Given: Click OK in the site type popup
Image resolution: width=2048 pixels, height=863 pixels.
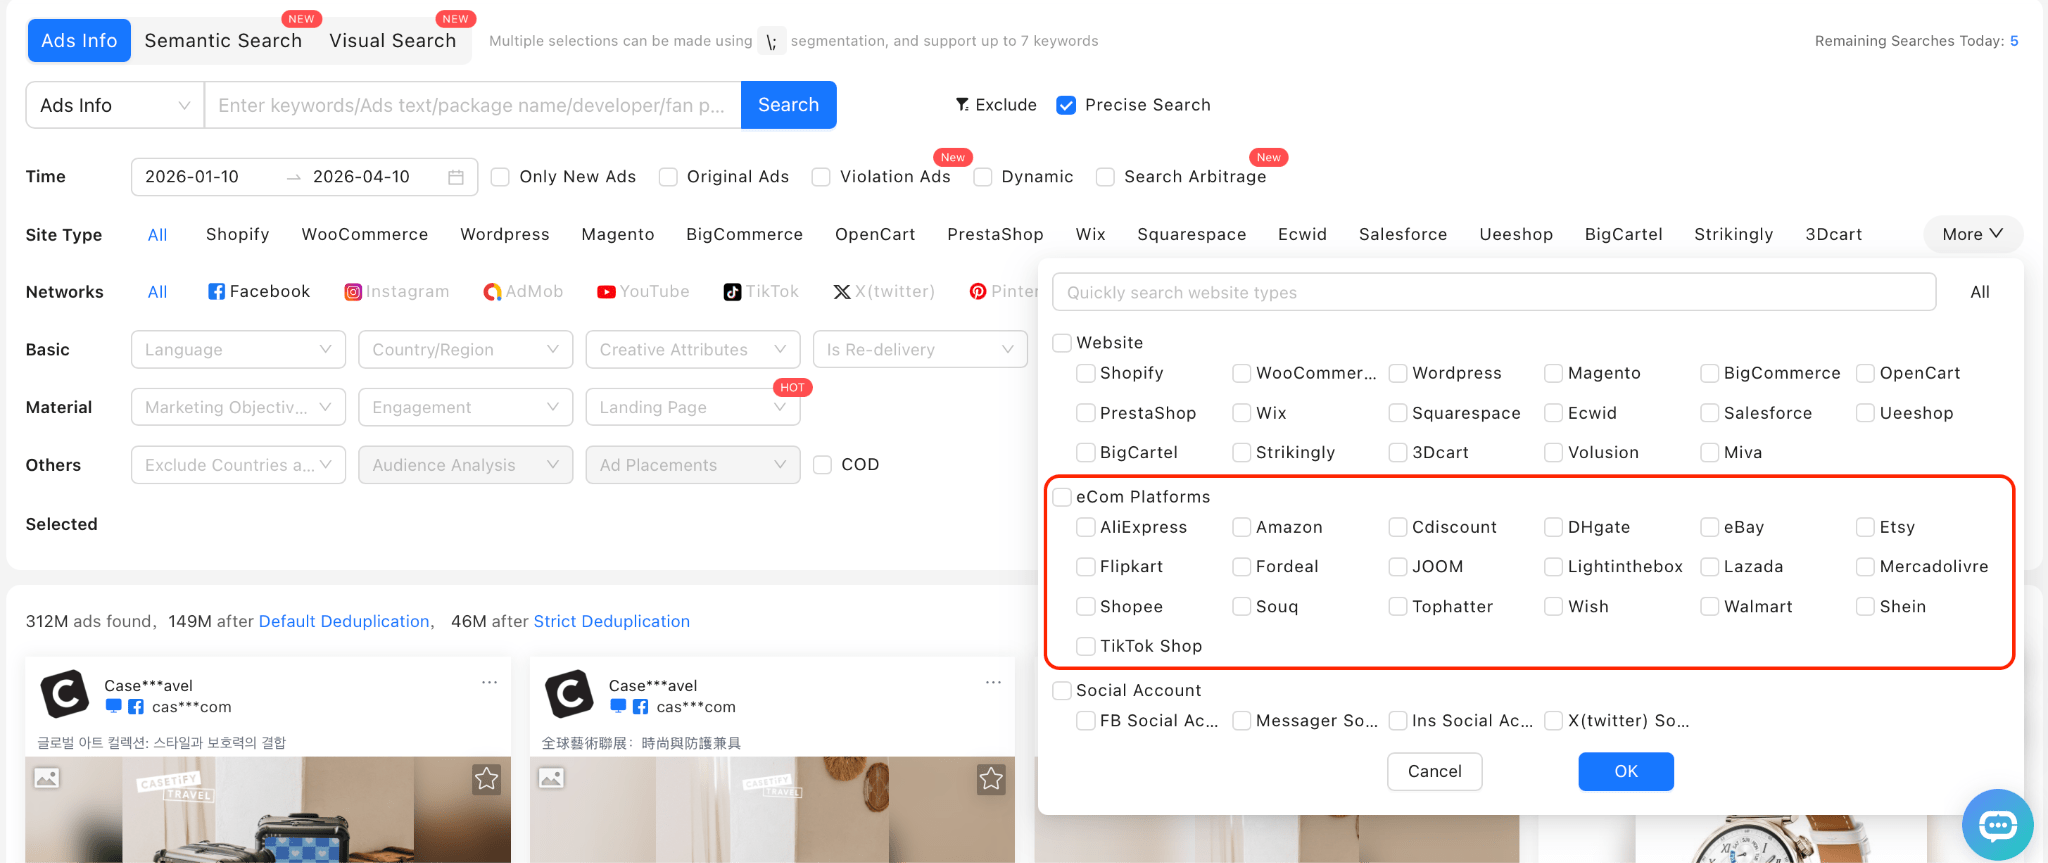Looking at the screenshot, I should pyautogui.click(x=1626, y=771).
